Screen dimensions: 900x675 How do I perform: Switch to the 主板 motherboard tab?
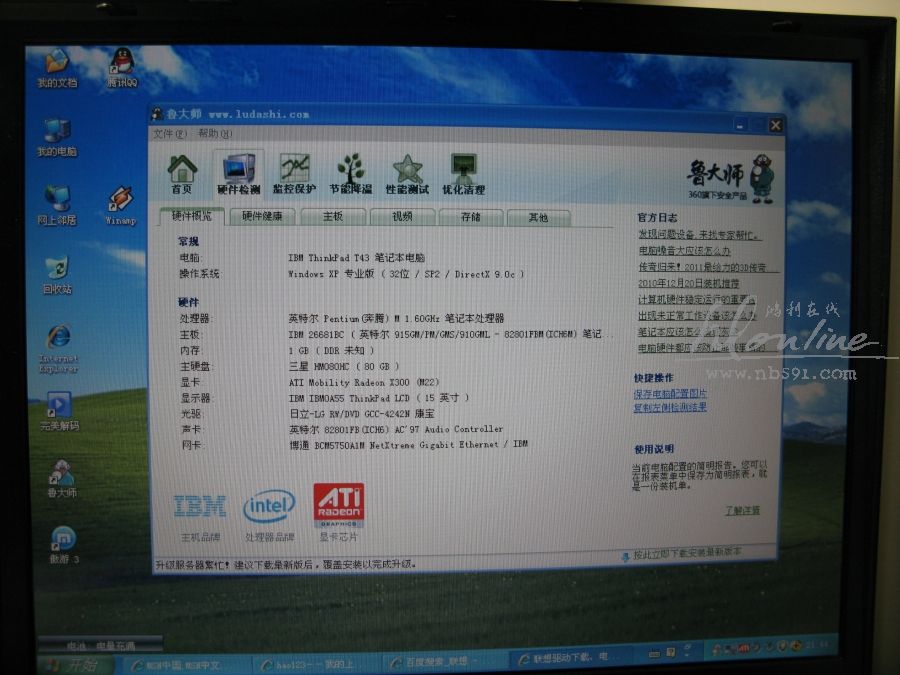332,216
